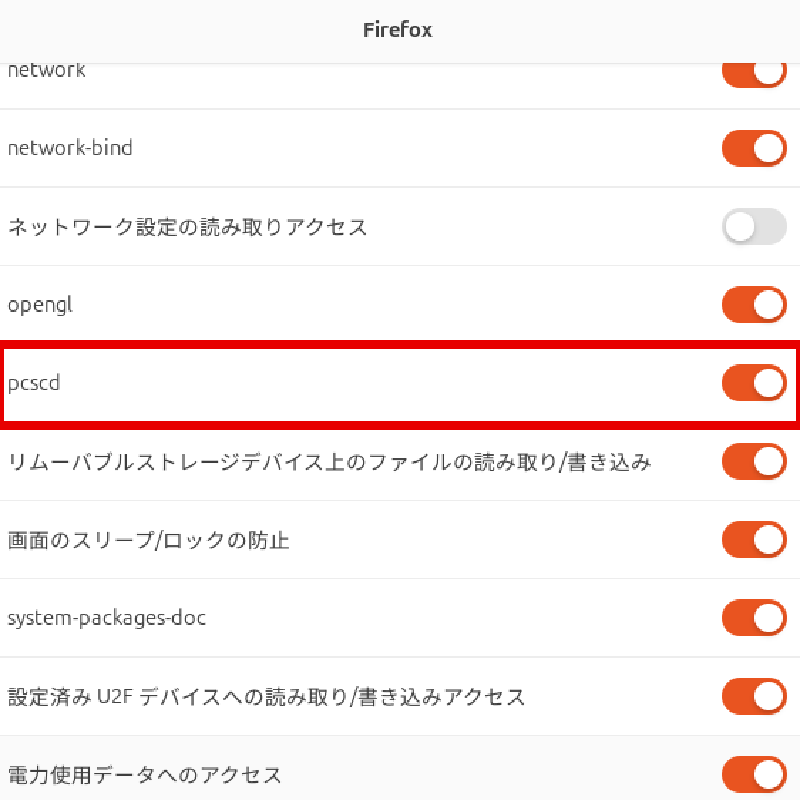
Task: Toggle the pcscd permission switch
Action: pyautogui.click(x=754, y=383)
